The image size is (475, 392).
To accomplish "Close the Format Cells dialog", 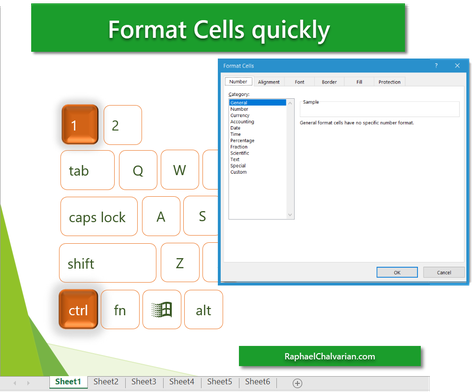I will [x=457, y=66].
